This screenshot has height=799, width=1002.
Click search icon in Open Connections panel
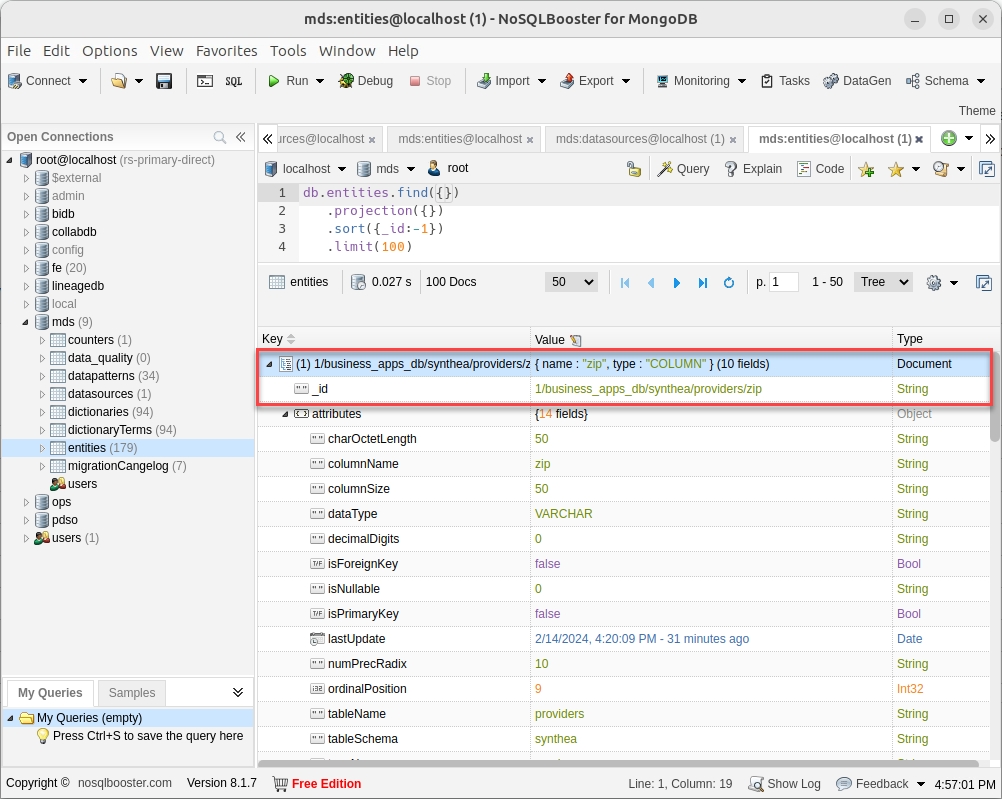tap(220, 137)
